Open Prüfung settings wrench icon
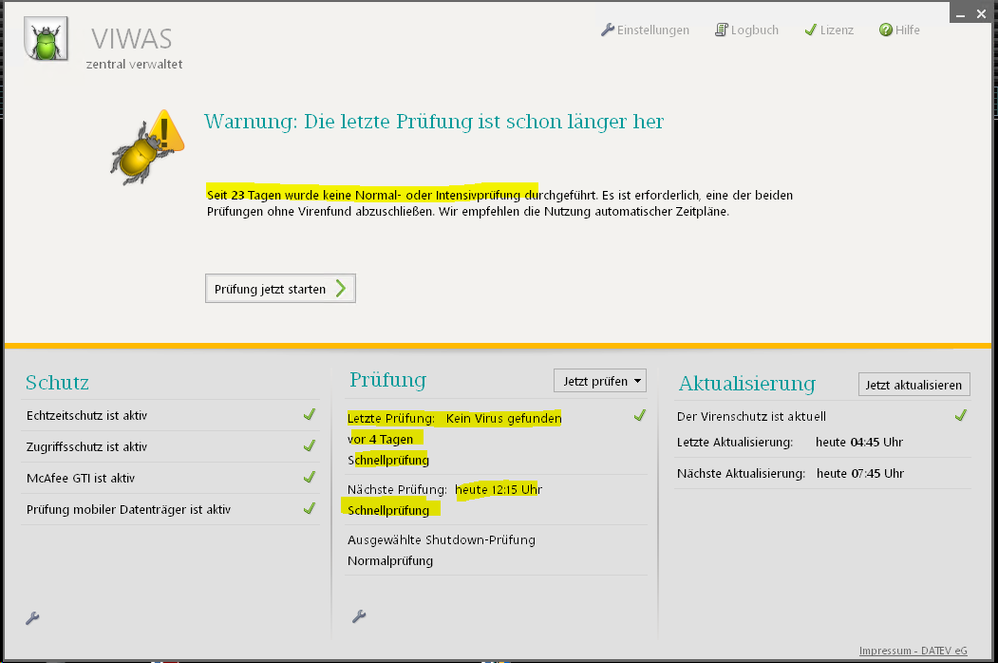The width and height of the screenshot is (998, 663). [x=359, y=617]
